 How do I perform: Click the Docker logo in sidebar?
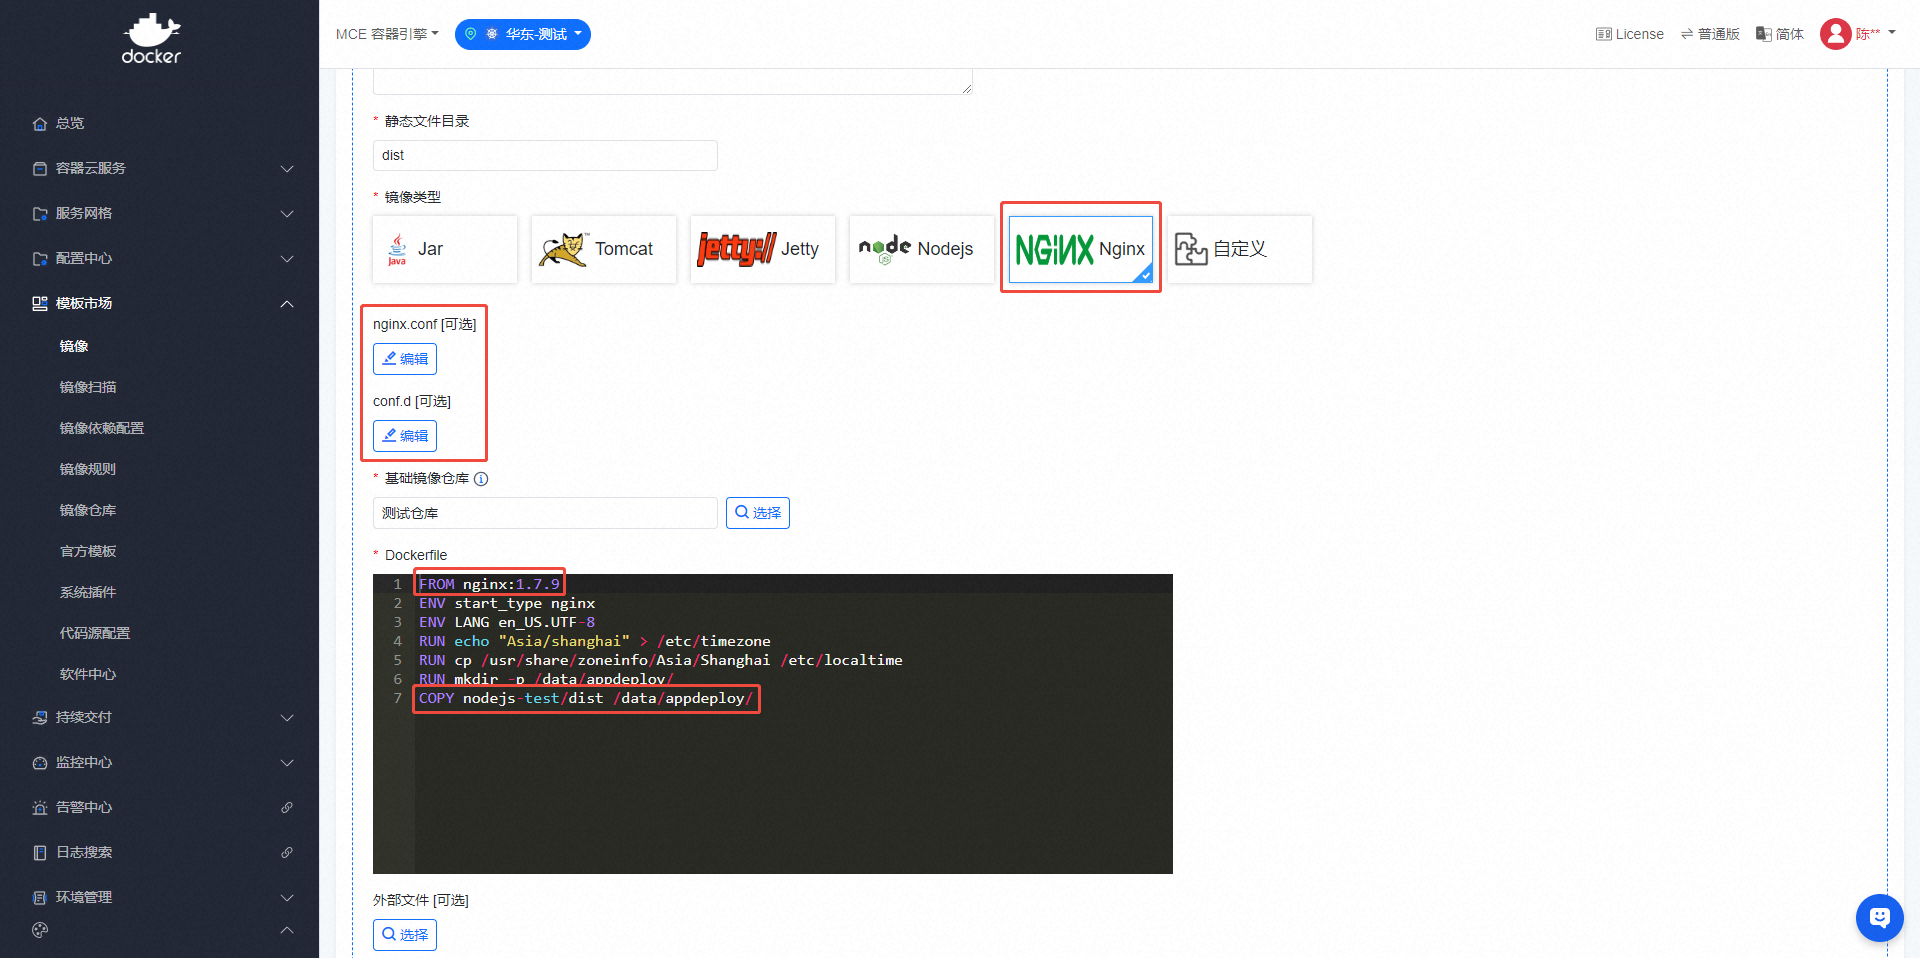point(151,38)
